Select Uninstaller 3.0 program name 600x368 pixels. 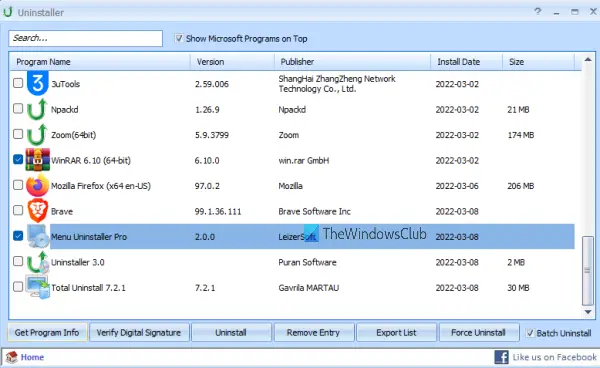point(78,262)
